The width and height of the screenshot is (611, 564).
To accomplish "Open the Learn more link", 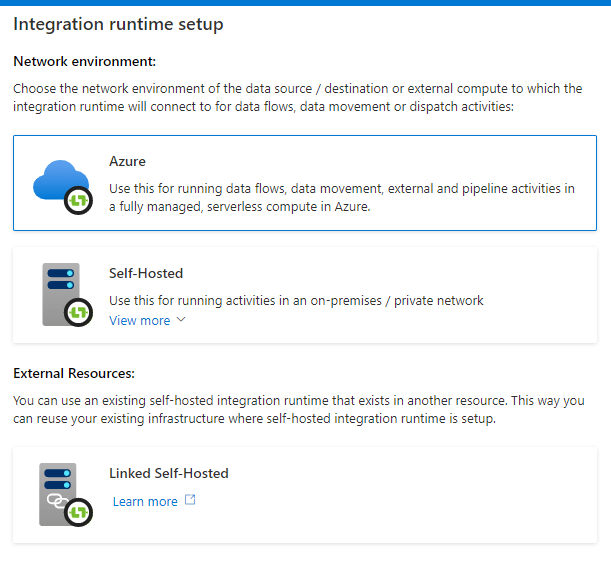I will 145,501.
